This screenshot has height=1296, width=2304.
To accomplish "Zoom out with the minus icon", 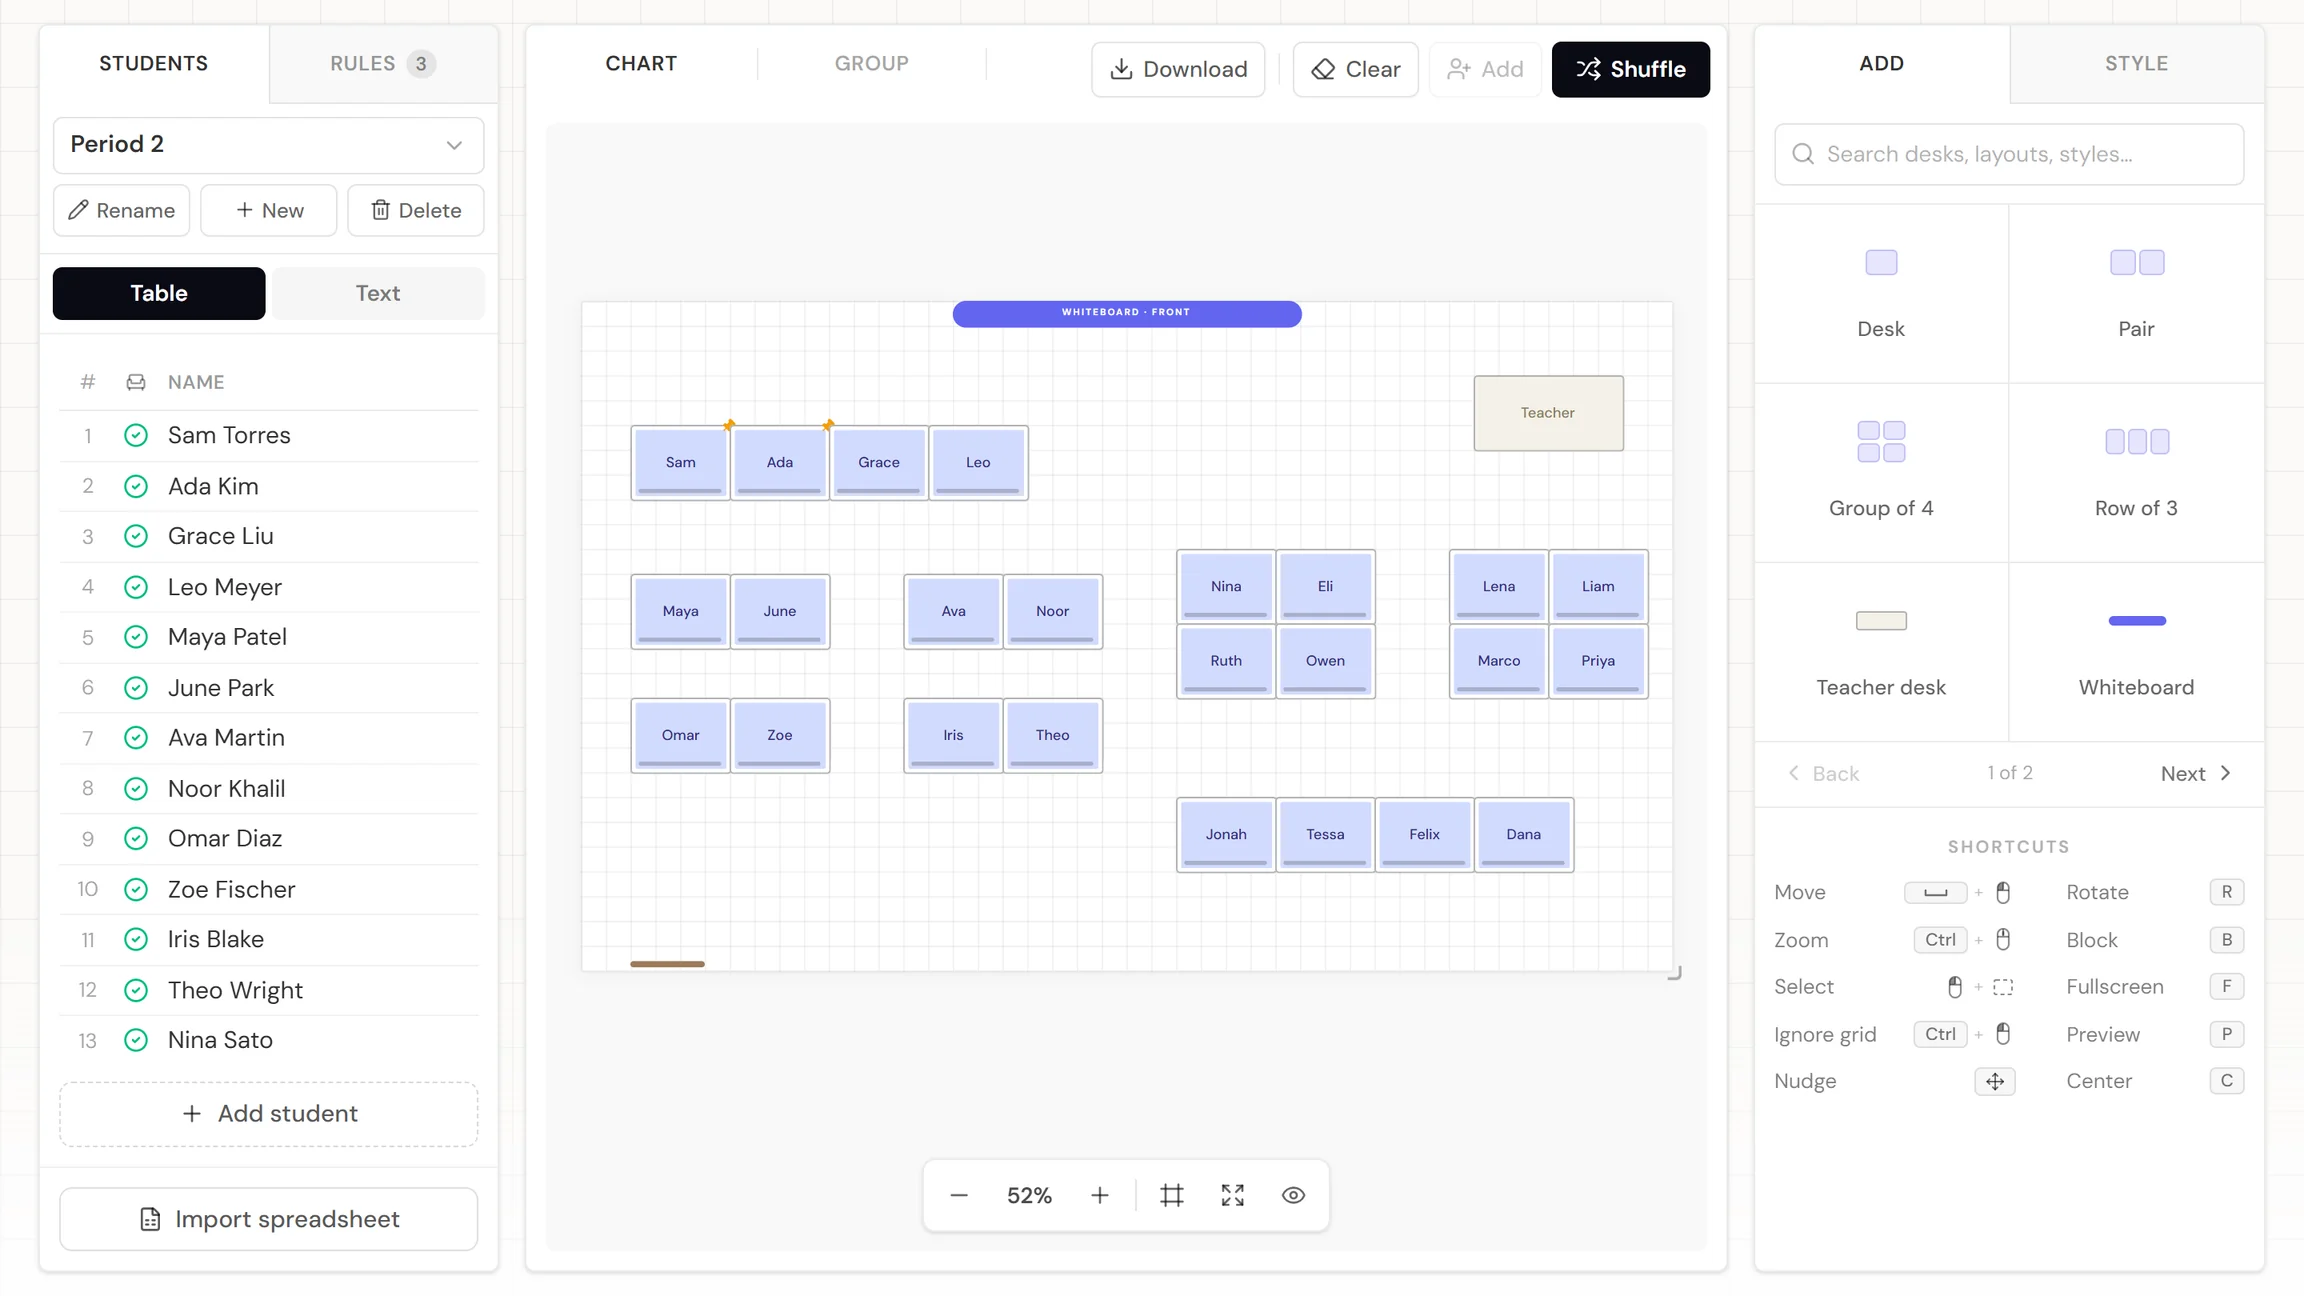I will (x=959, y=1195).
